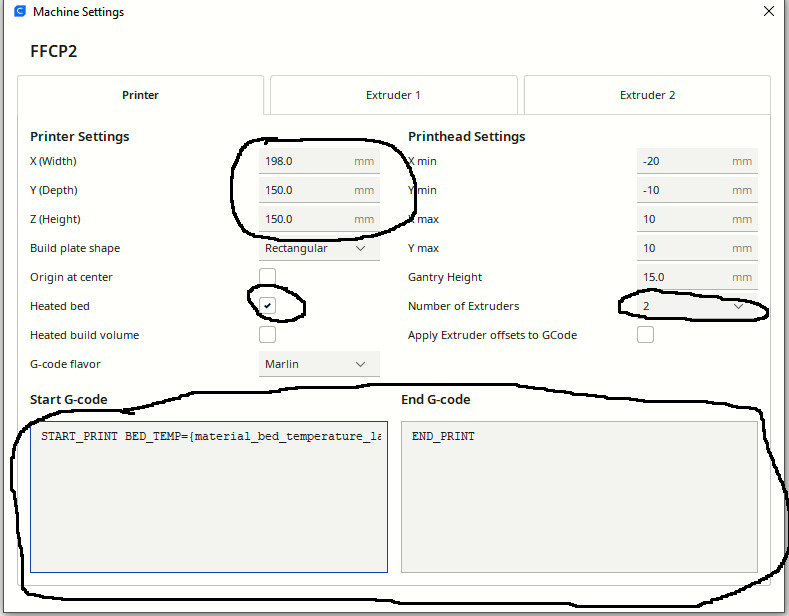Image resolution: width=789 pixels, height=616 pixels.
Task: Edit the Y max printhead value
Action: point(697,248)
